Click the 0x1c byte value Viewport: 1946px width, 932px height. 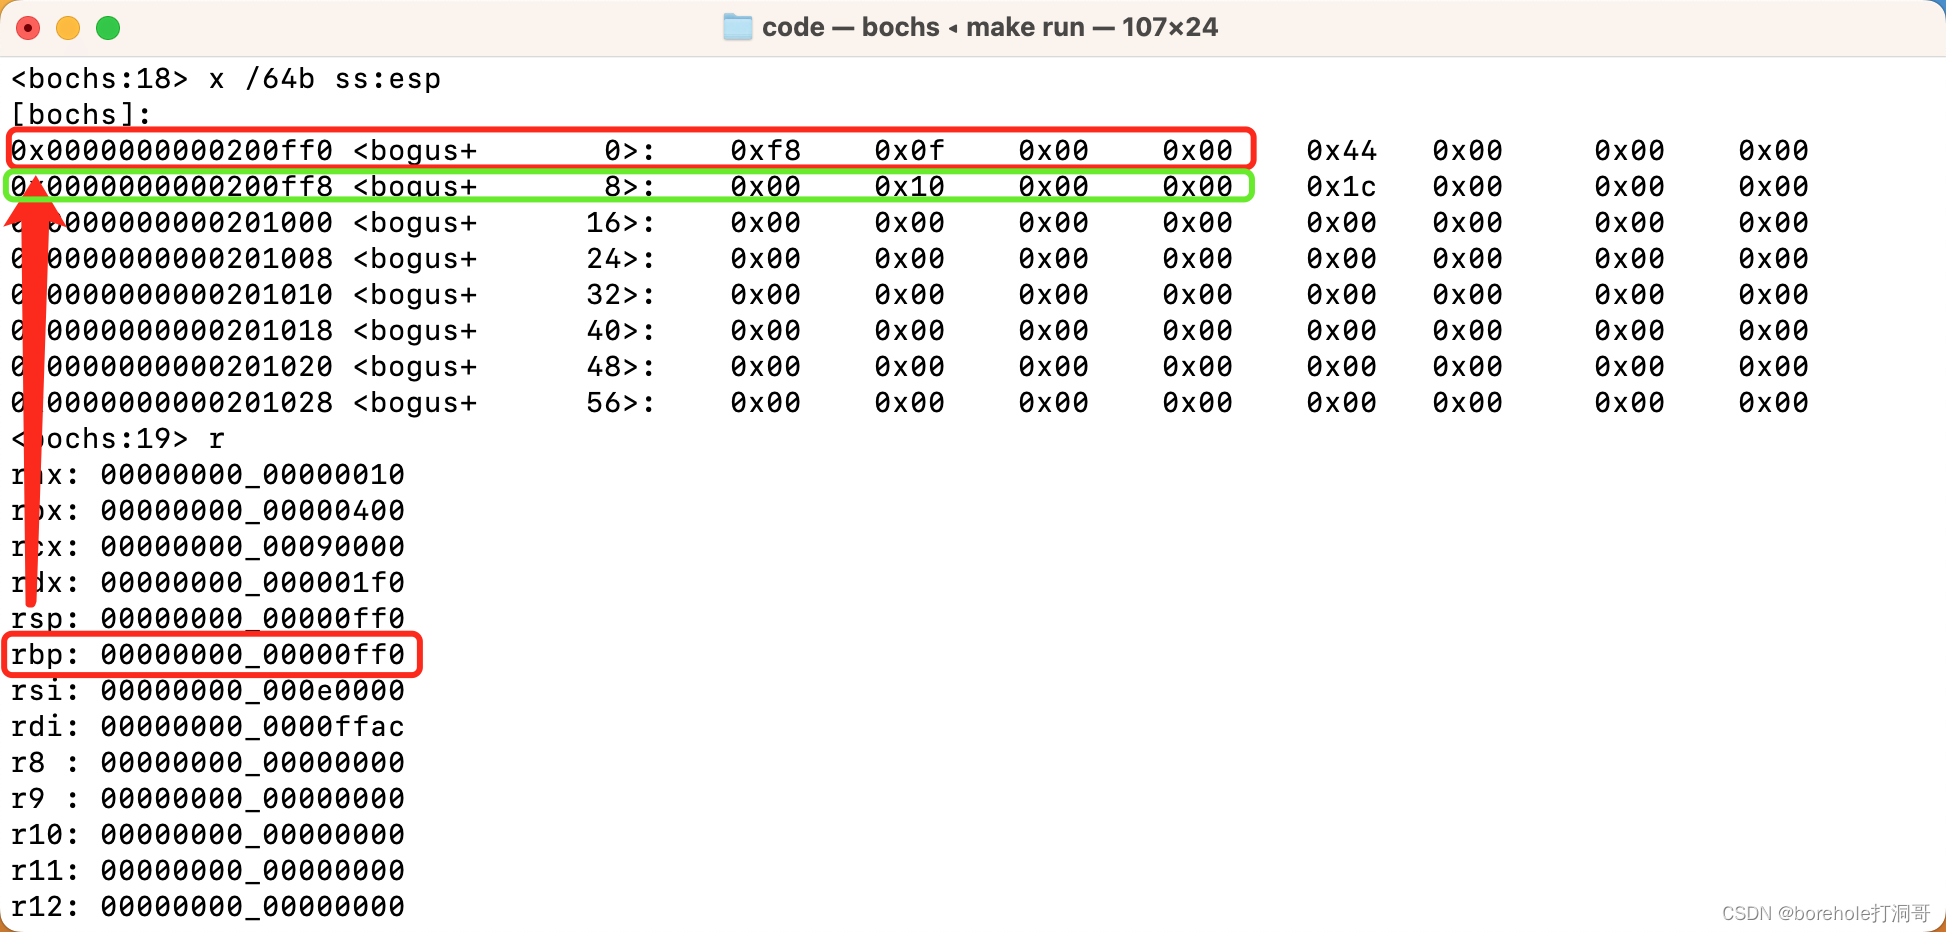1341,187
